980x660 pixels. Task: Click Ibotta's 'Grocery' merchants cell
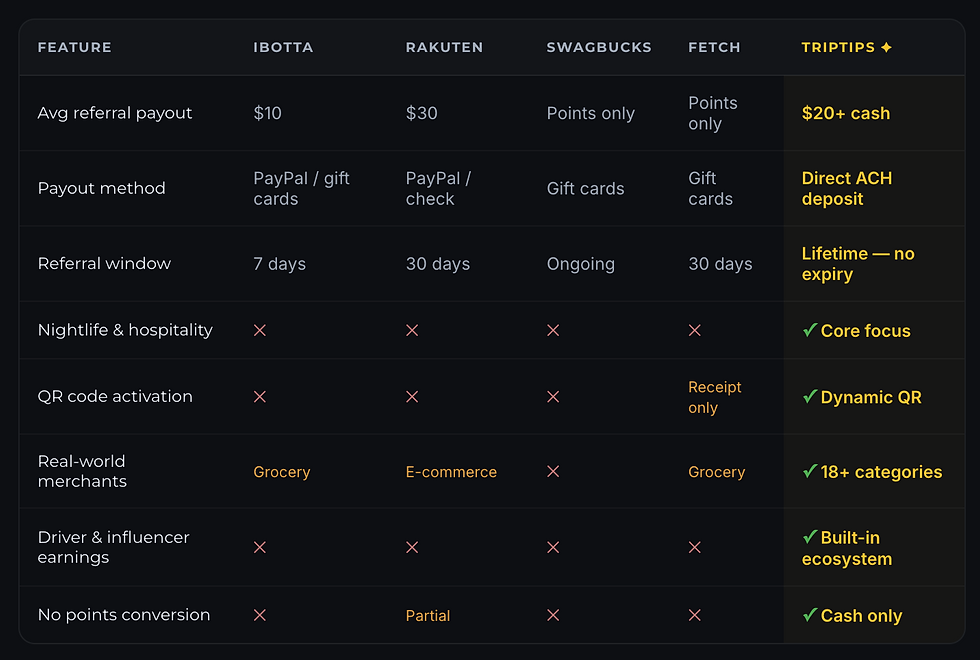click(281, 472)
